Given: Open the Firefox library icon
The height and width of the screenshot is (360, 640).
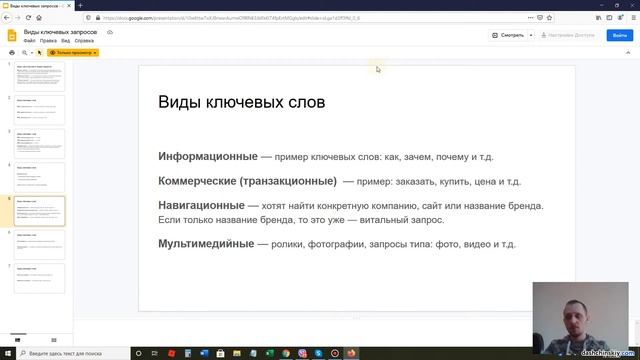Looking at the screenshot, I should (x=598, y=18).
